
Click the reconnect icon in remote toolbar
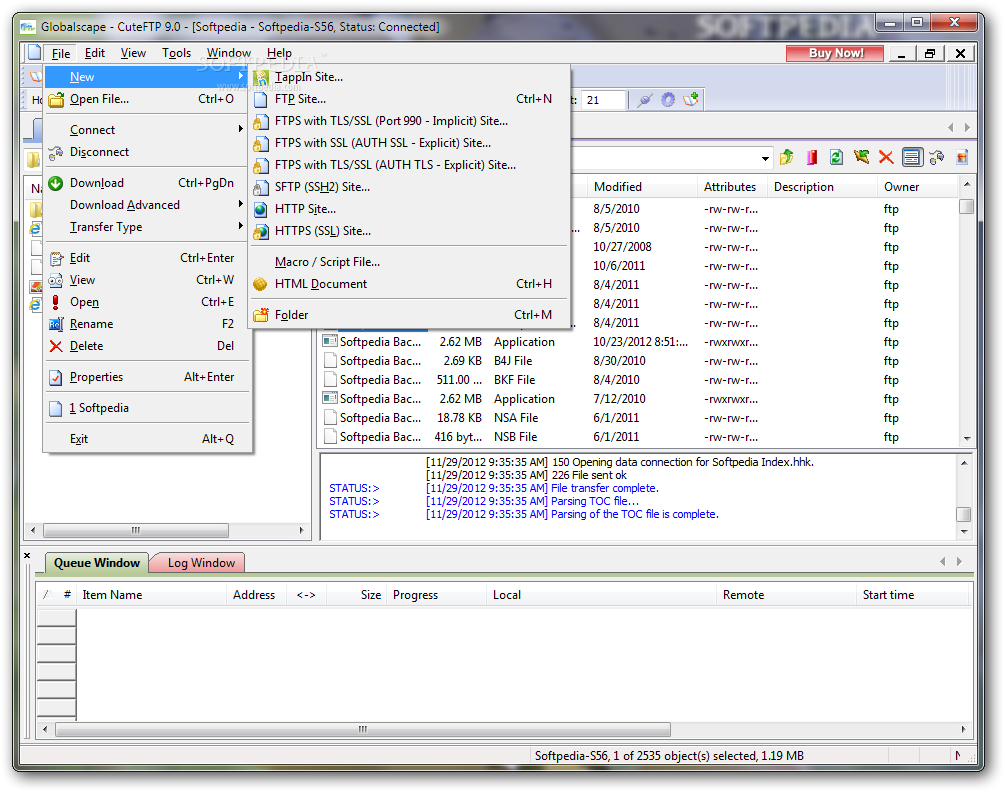(936, 157)
